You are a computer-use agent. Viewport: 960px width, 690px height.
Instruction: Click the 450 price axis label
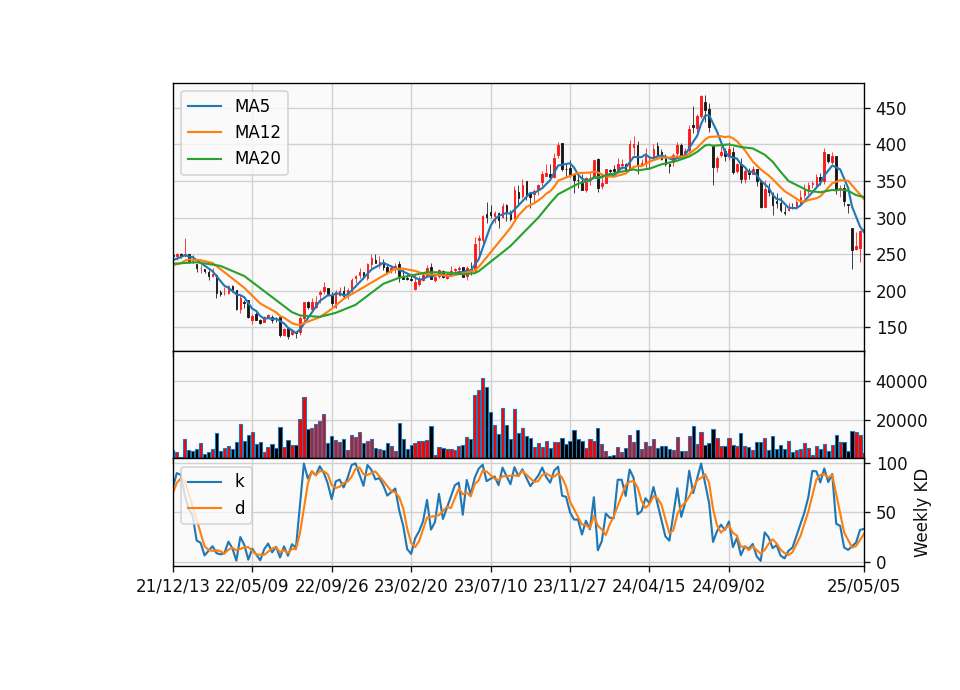pos(891,109)
